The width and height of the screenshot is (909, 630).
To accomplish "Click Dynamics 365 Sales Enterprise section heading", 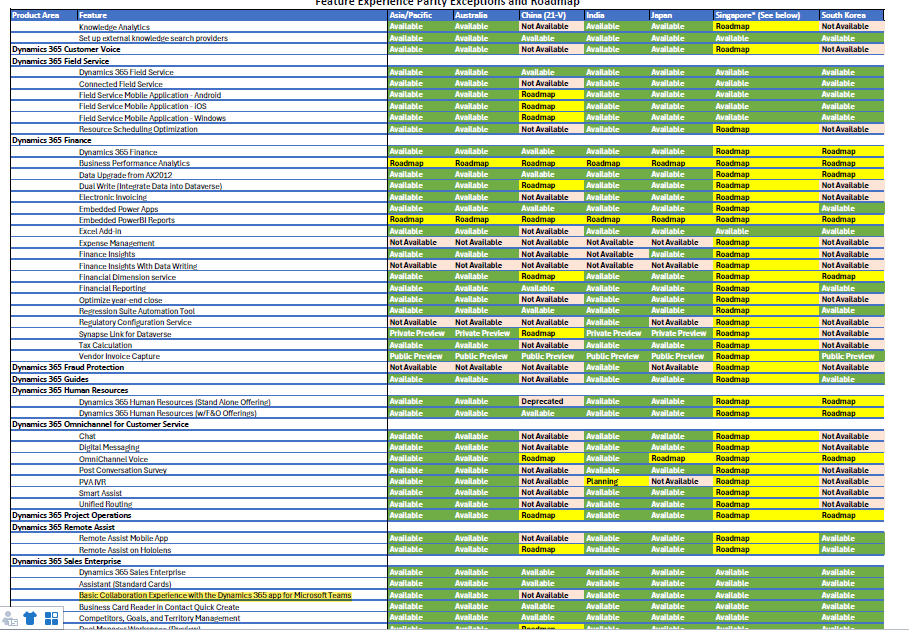I will click(x=66, y=561).
